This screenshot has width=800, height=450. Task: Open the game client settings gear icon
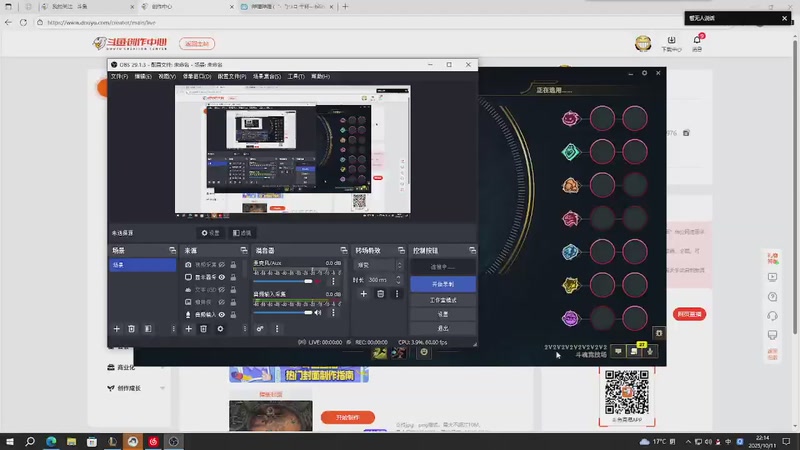click(644, 73)
